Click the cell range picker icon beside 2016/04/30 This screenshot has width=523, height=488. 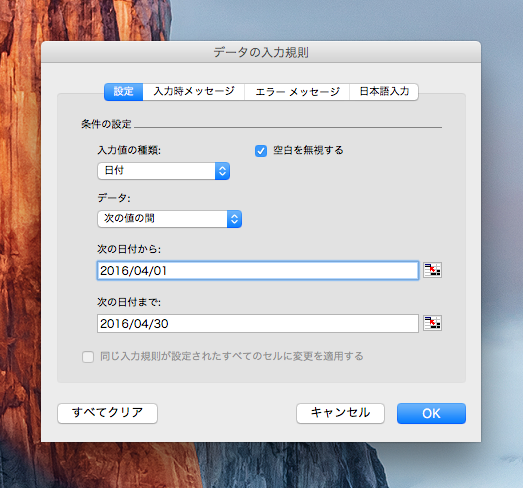[x=432, y=323]
